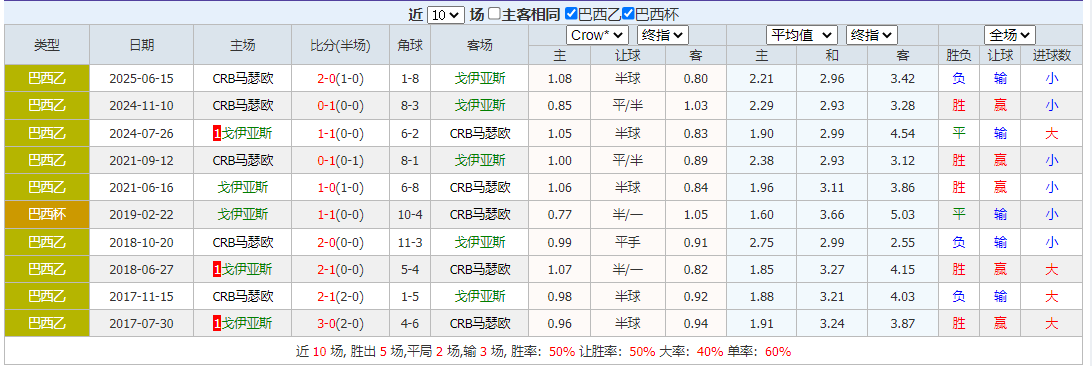The width and height of the screenshot is (1092, 366).
Task: Click the 巴西乙 tag in the 2025-06-15 row
Action: pyautogui.click(x=47, y=79)
